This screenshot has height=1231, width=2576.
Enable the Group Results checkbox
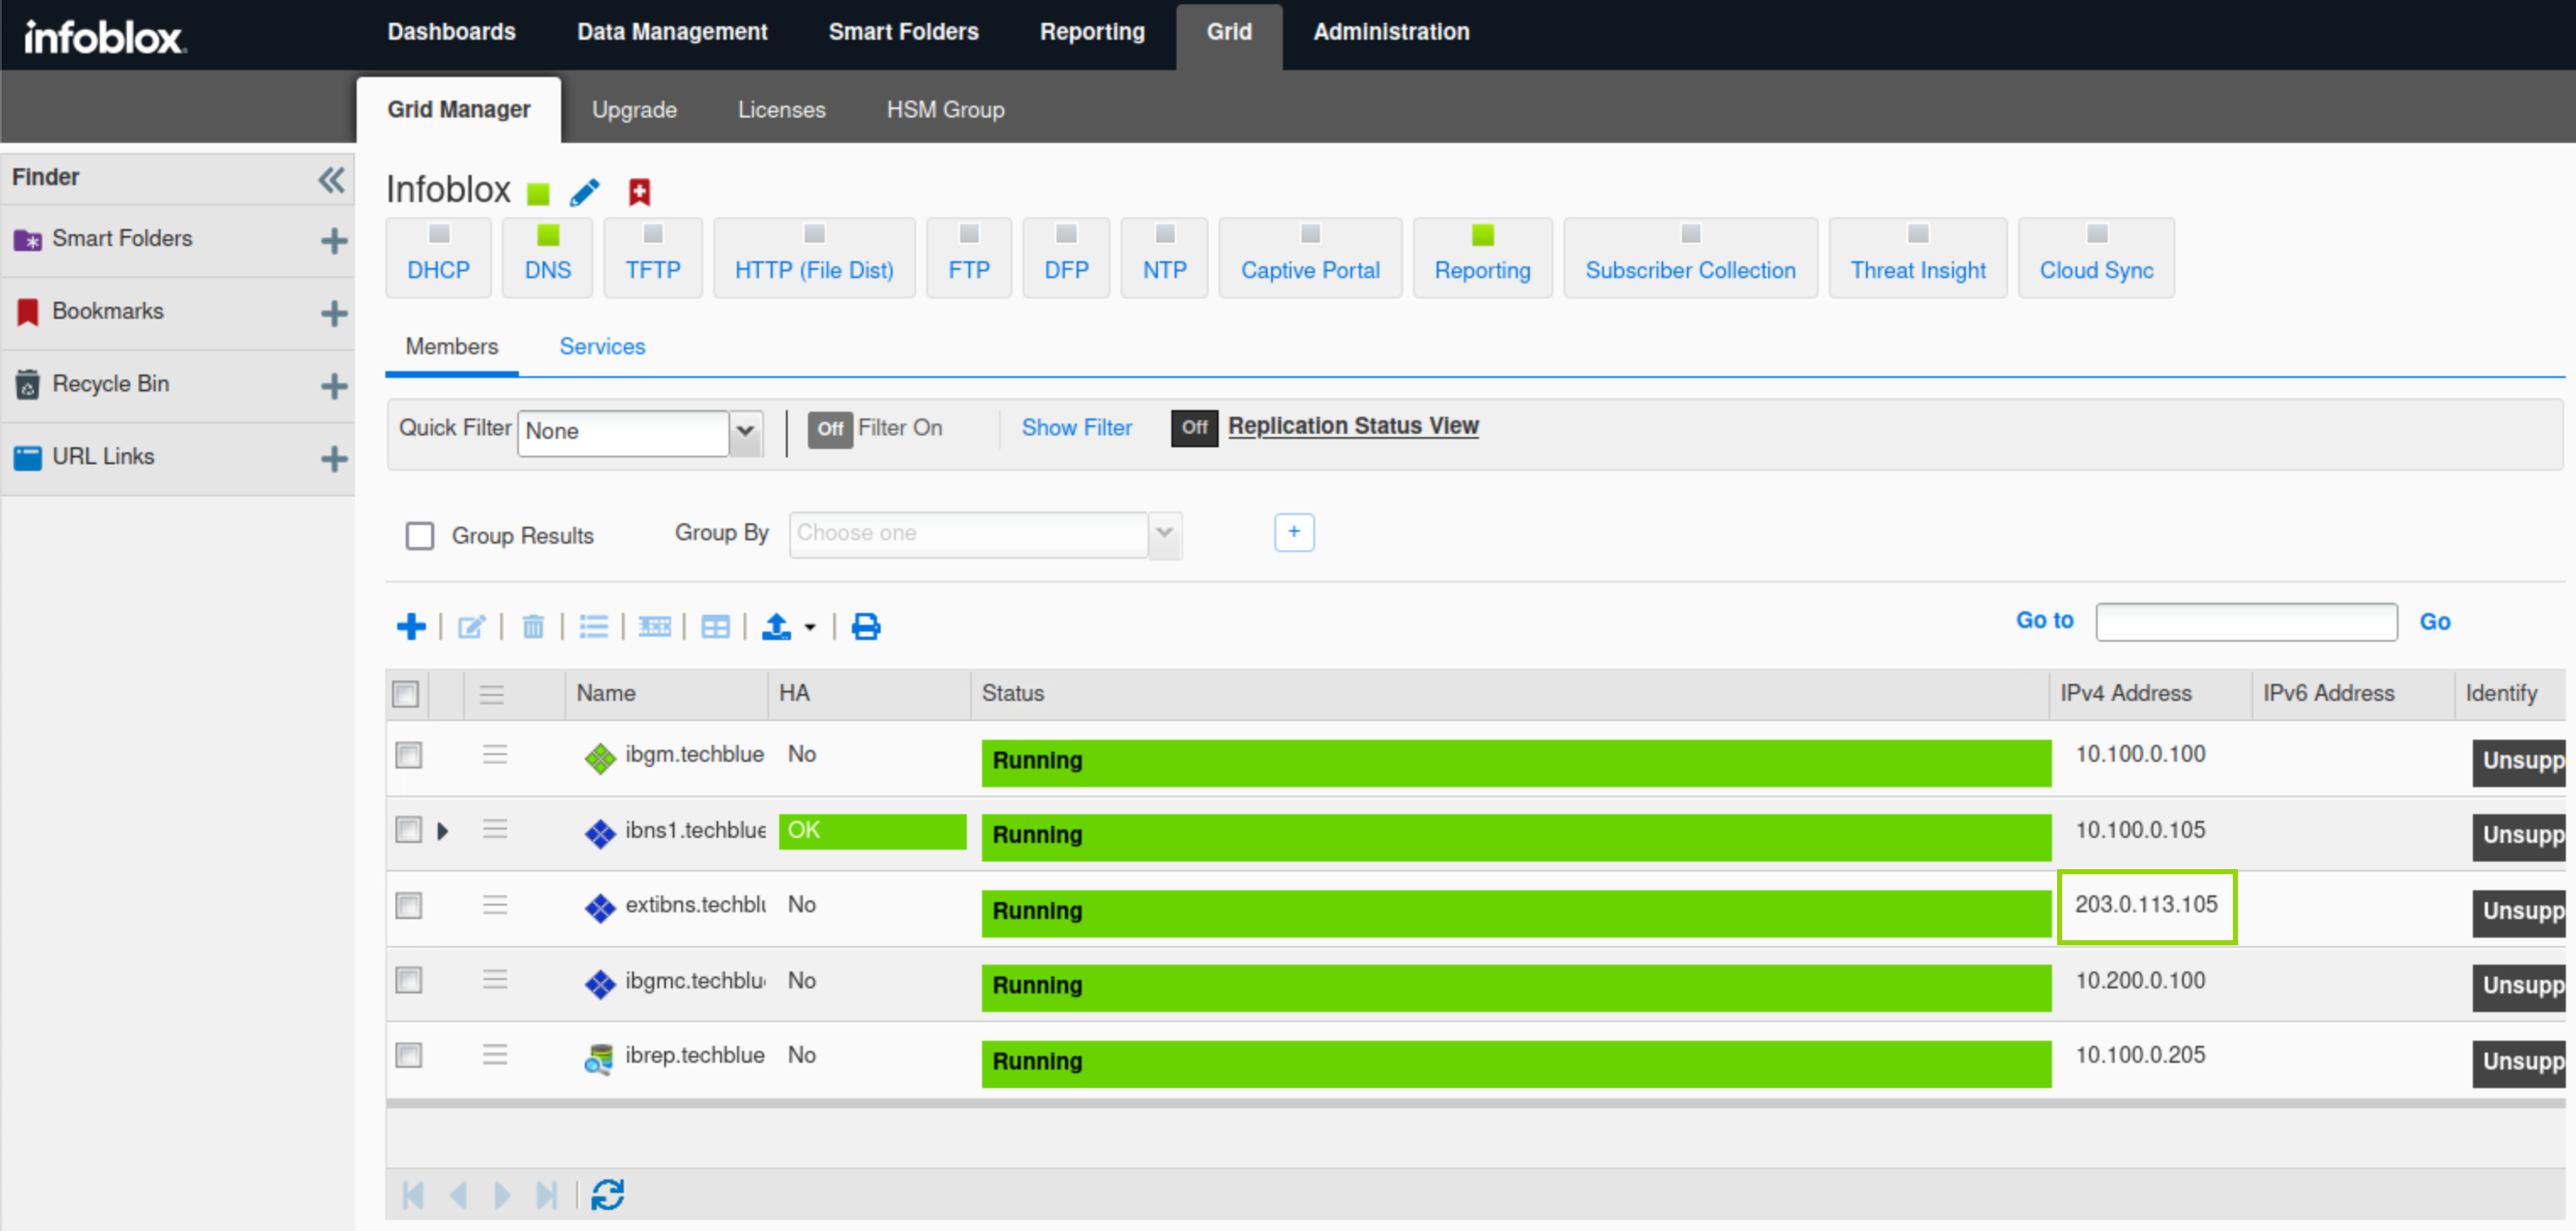(x=420, y=536)
